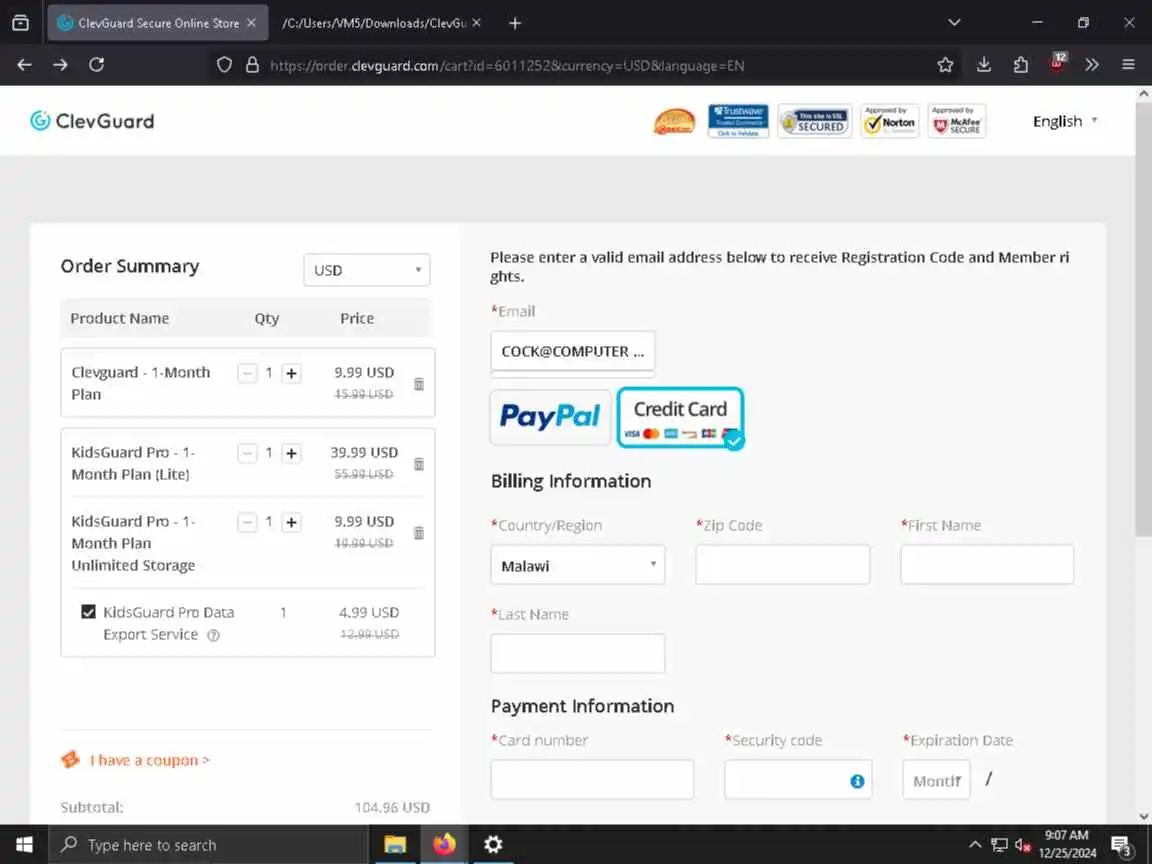Reload the current page
The width and height of the screenshot is (1152, 864).
96,65
